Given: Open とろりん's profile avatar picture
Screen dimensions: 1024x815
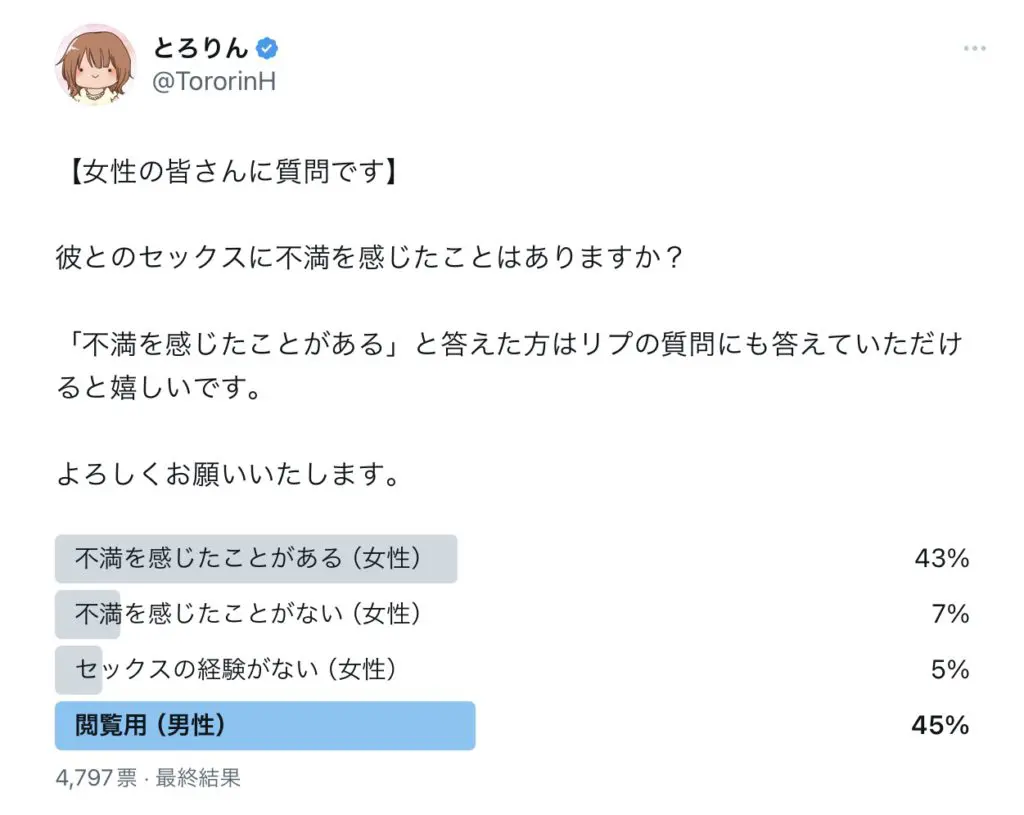Looking at the screenshot, I should [95, 65].
